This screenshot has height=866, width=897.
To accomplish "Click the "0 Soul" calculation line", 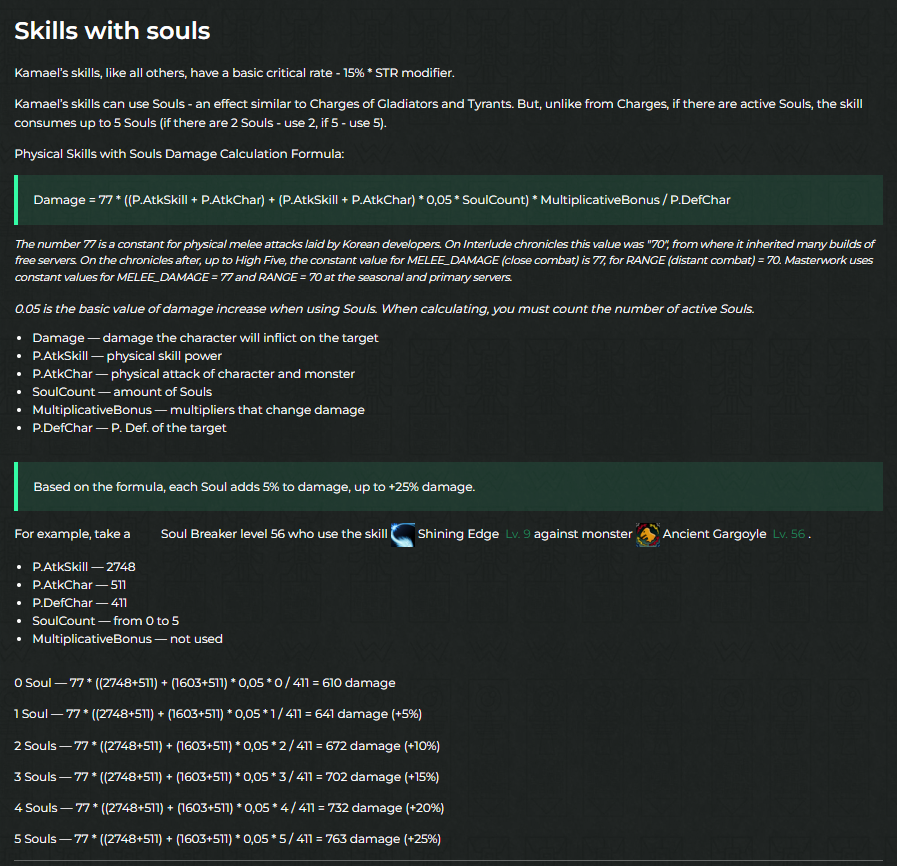I will (204, 683).
